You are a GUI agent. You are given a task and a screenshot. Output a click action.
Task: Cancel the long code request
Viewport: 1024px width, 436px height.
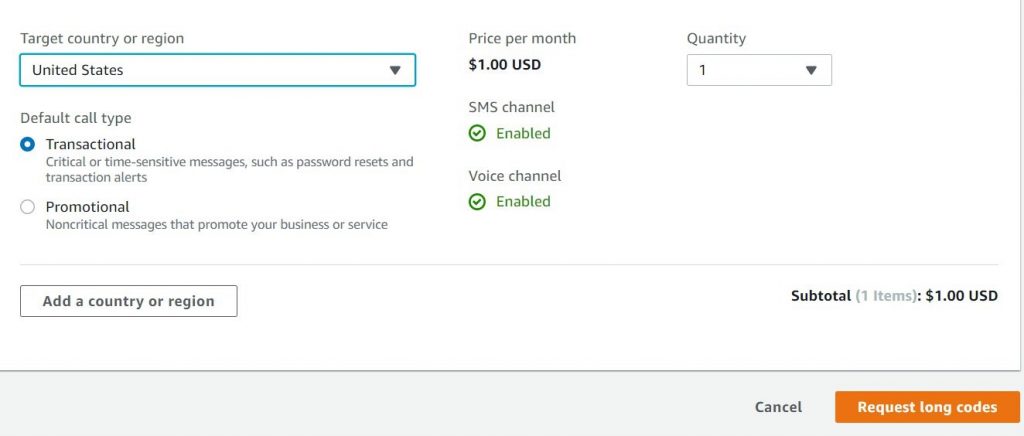point(778,407)
